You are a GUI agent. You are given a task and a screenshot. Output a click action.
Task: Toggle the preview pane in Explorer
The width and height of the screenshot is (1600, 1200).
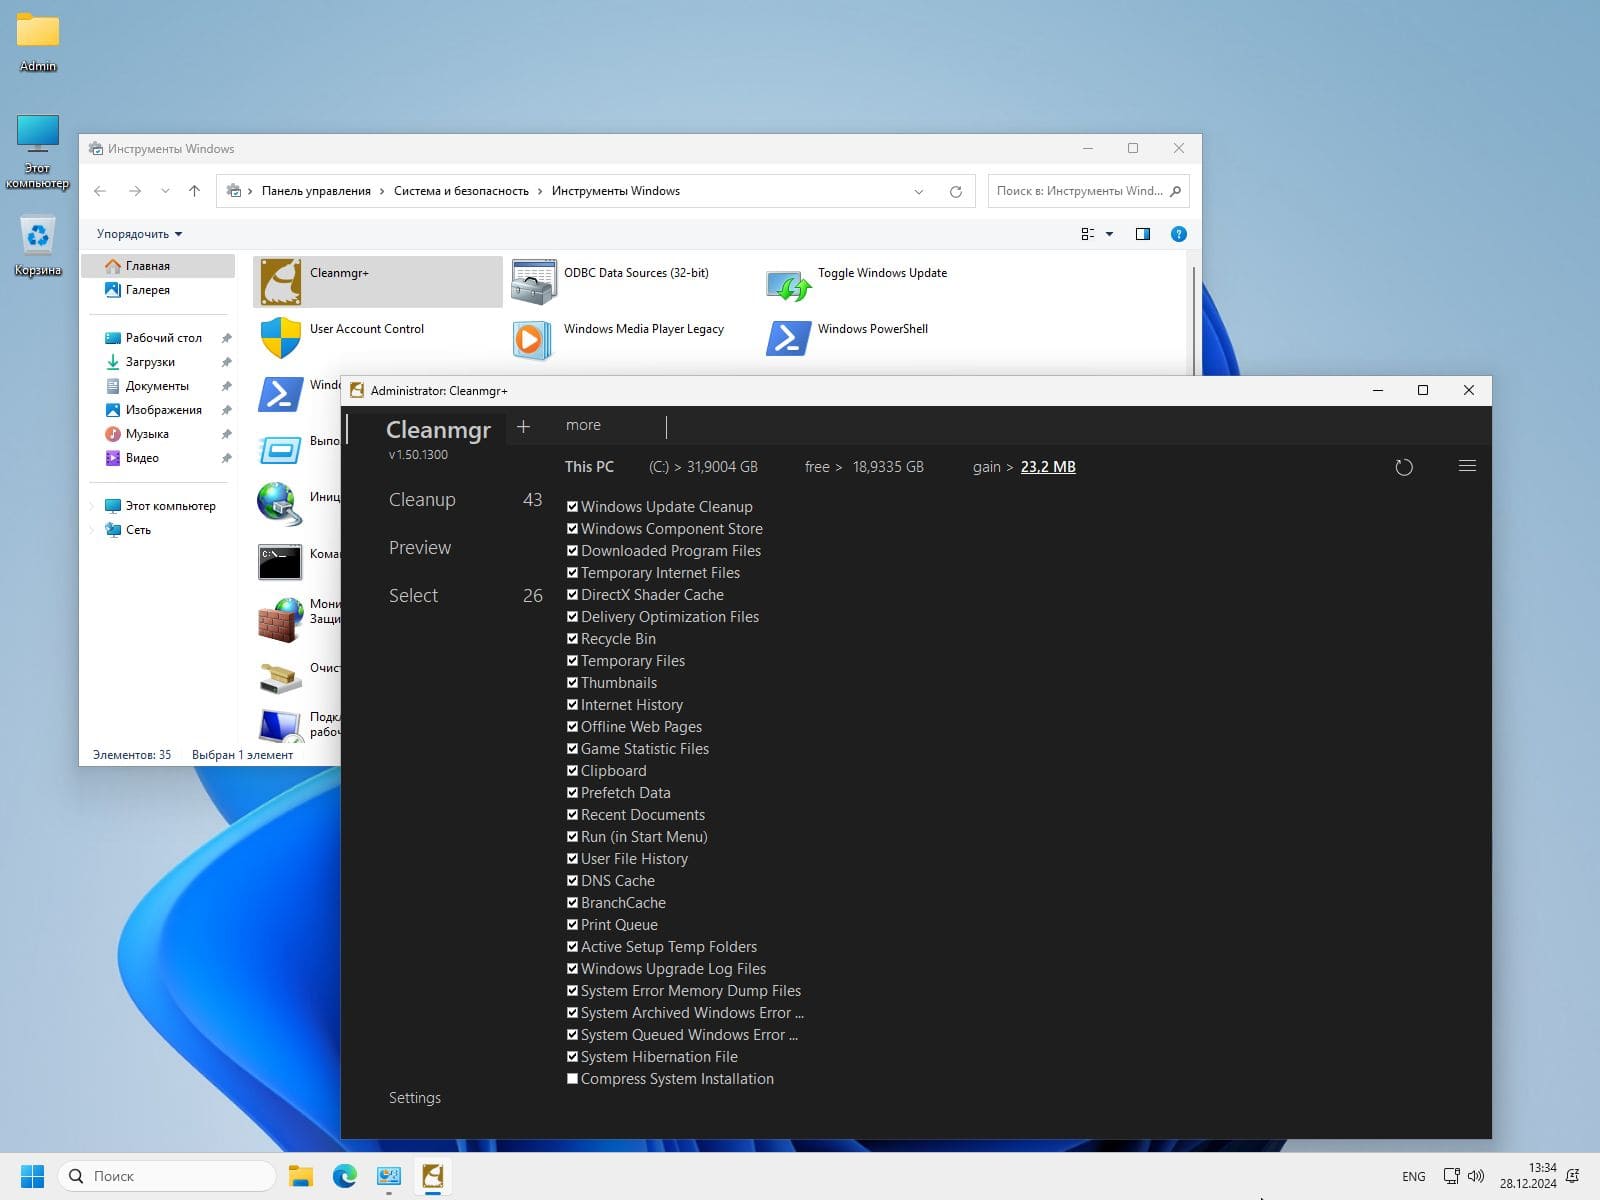(x=1143, y=234)
